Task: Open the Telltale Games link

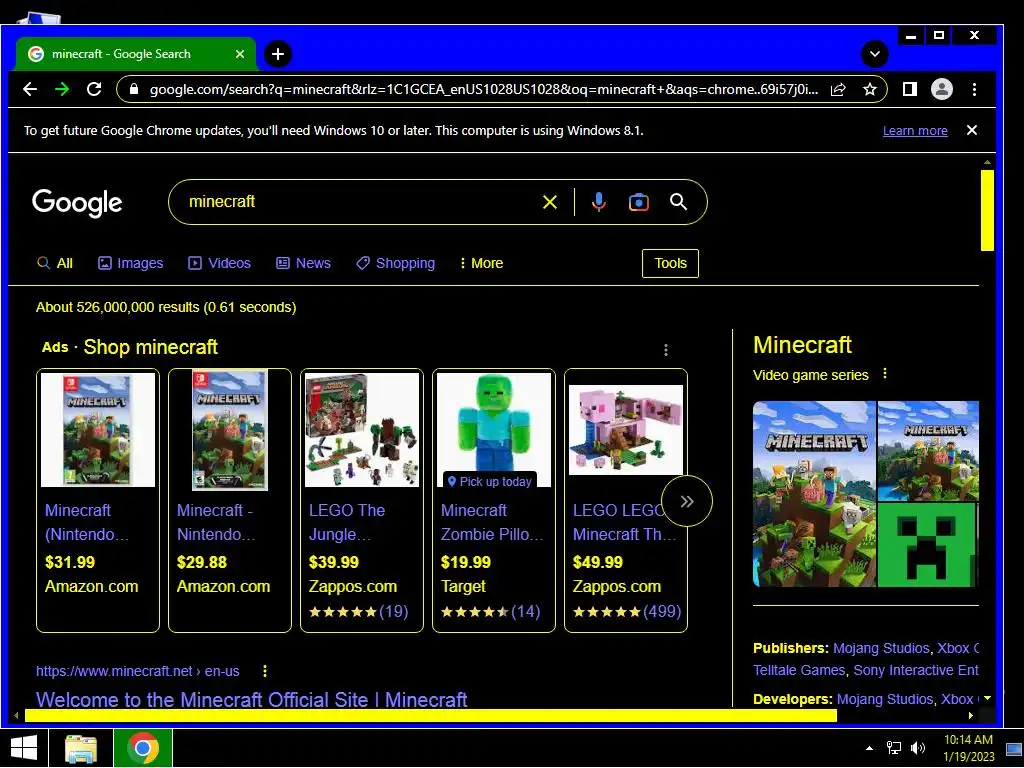Action: 799,671
